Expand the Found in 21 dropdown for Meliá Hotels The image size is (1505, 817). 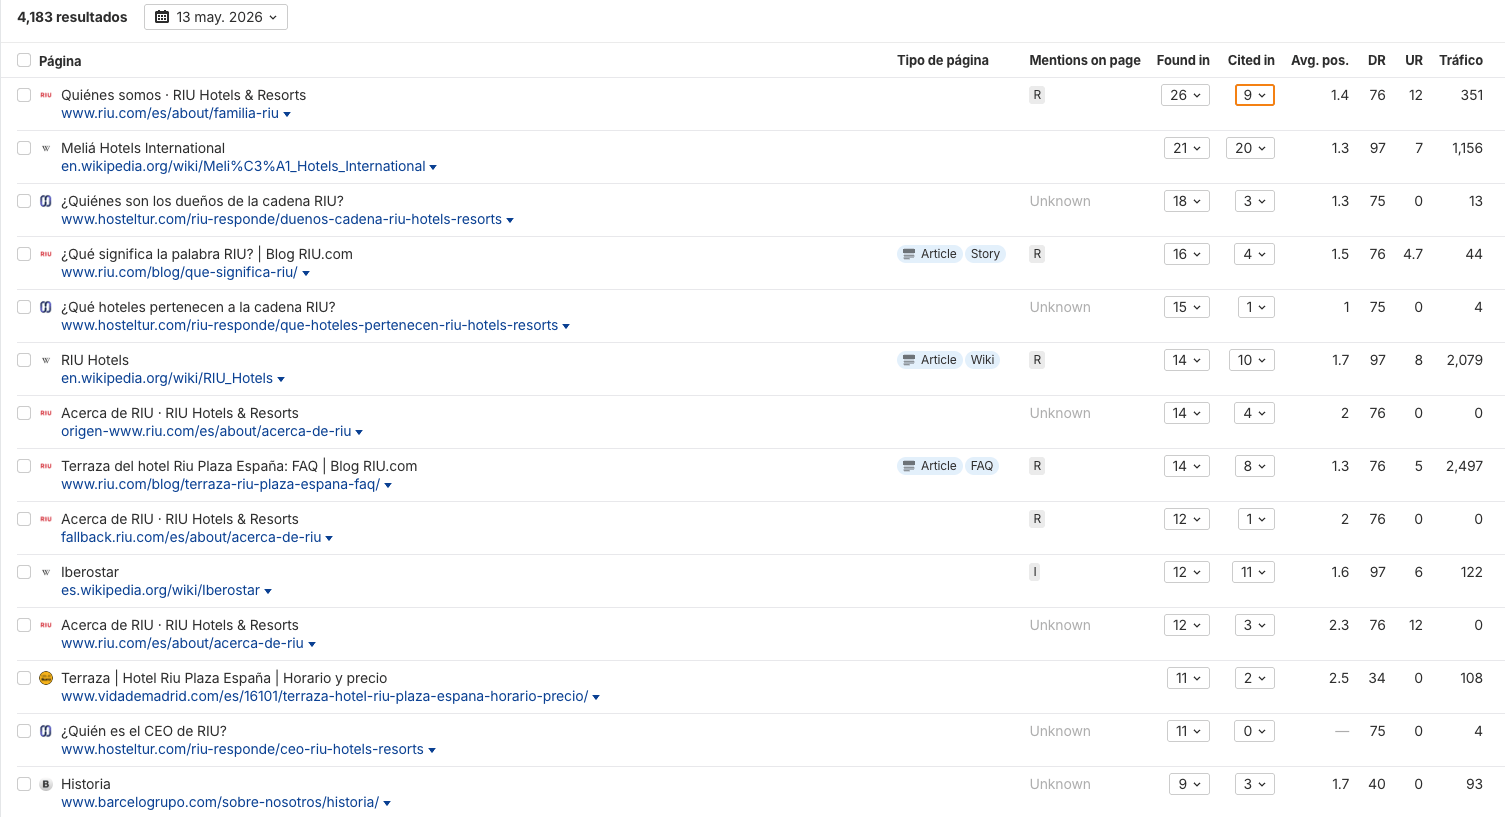[1187, 148]
